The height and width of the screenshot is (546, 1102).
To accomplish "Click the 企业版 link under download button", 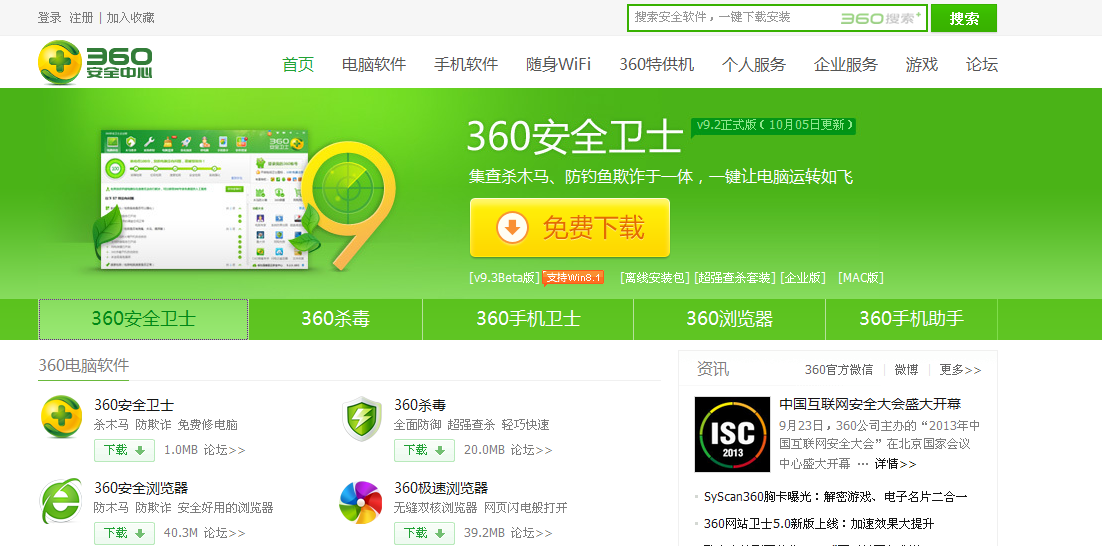I will point(803,278).
